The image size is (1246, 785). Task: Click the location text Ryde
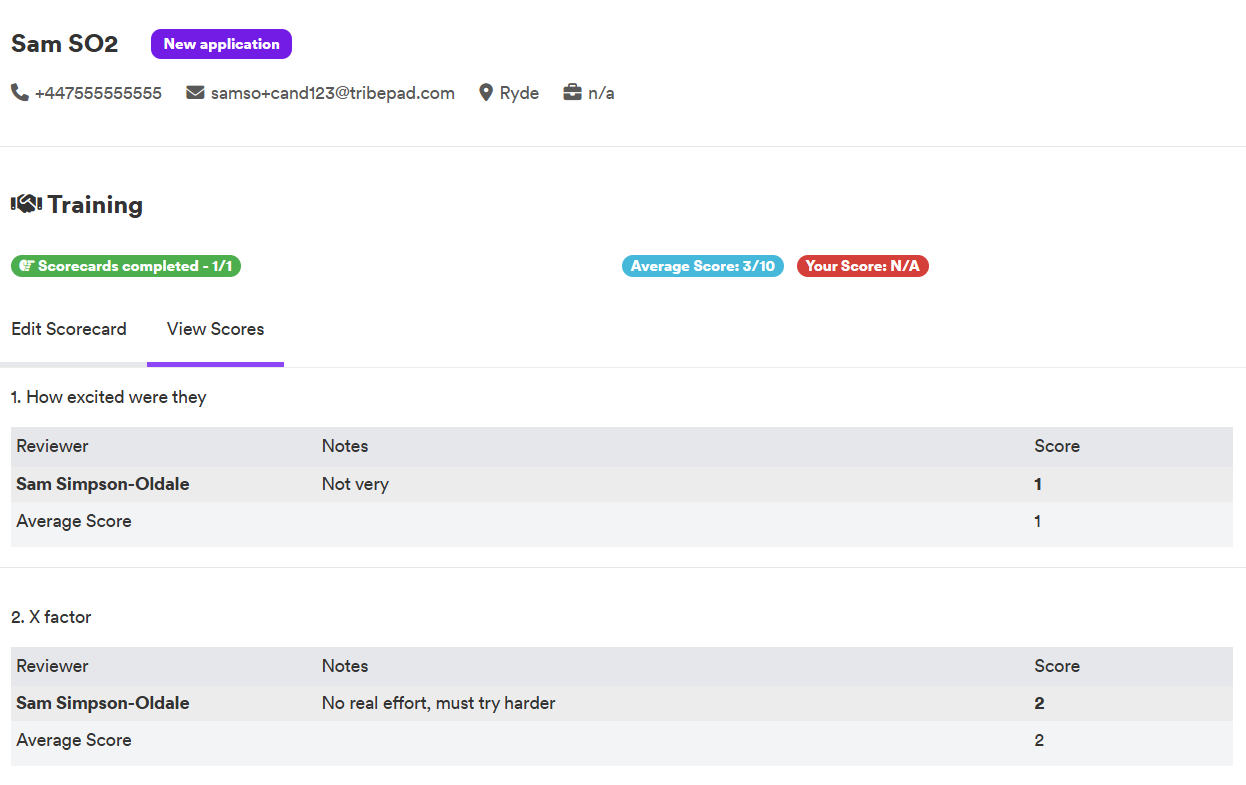pyautogui.click(x=519, y=93)
